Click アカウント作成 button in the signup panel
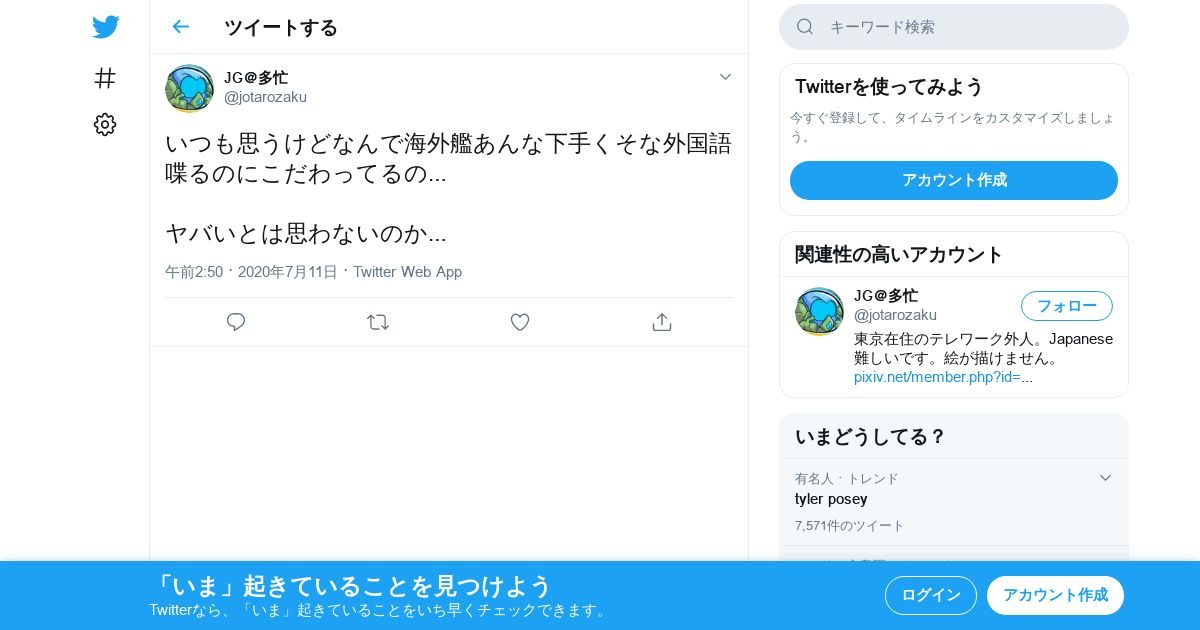 954,180
